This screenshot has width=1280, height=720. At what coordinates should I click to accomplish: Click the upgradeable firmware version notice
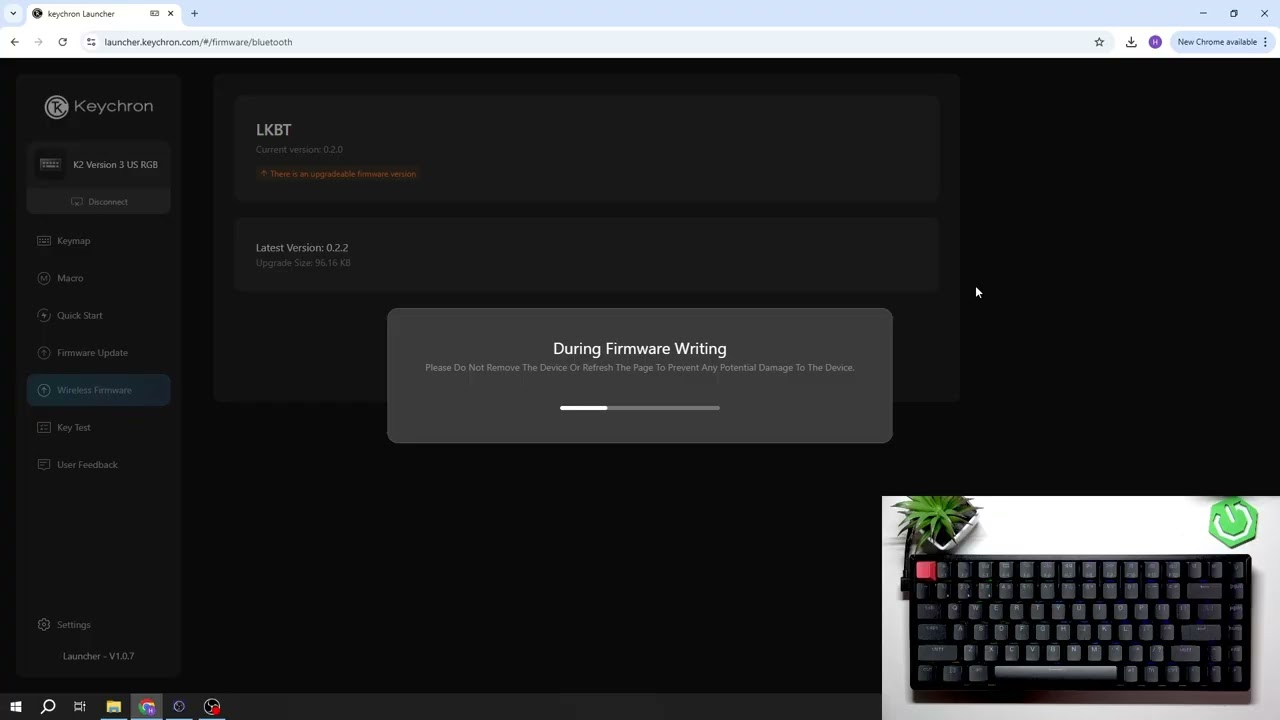click(x=338, y=174)
